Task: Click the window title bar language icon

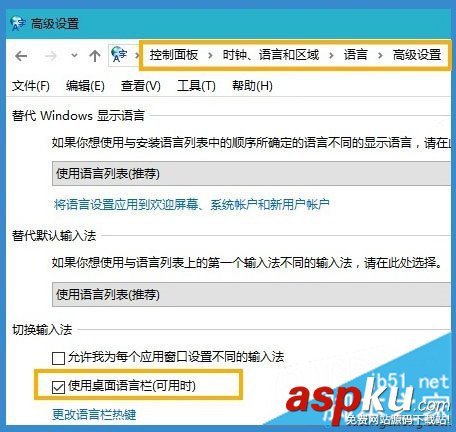Action: click(x=18, y=24)
